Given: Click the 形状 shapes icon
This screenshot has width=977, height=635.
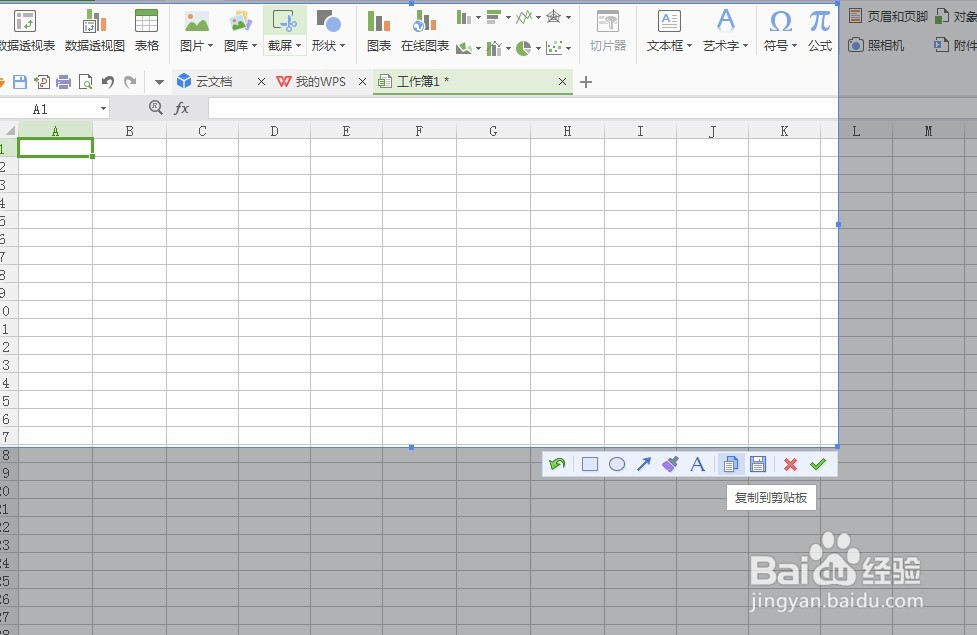Looking at the screenshot, I should point(328,22).
